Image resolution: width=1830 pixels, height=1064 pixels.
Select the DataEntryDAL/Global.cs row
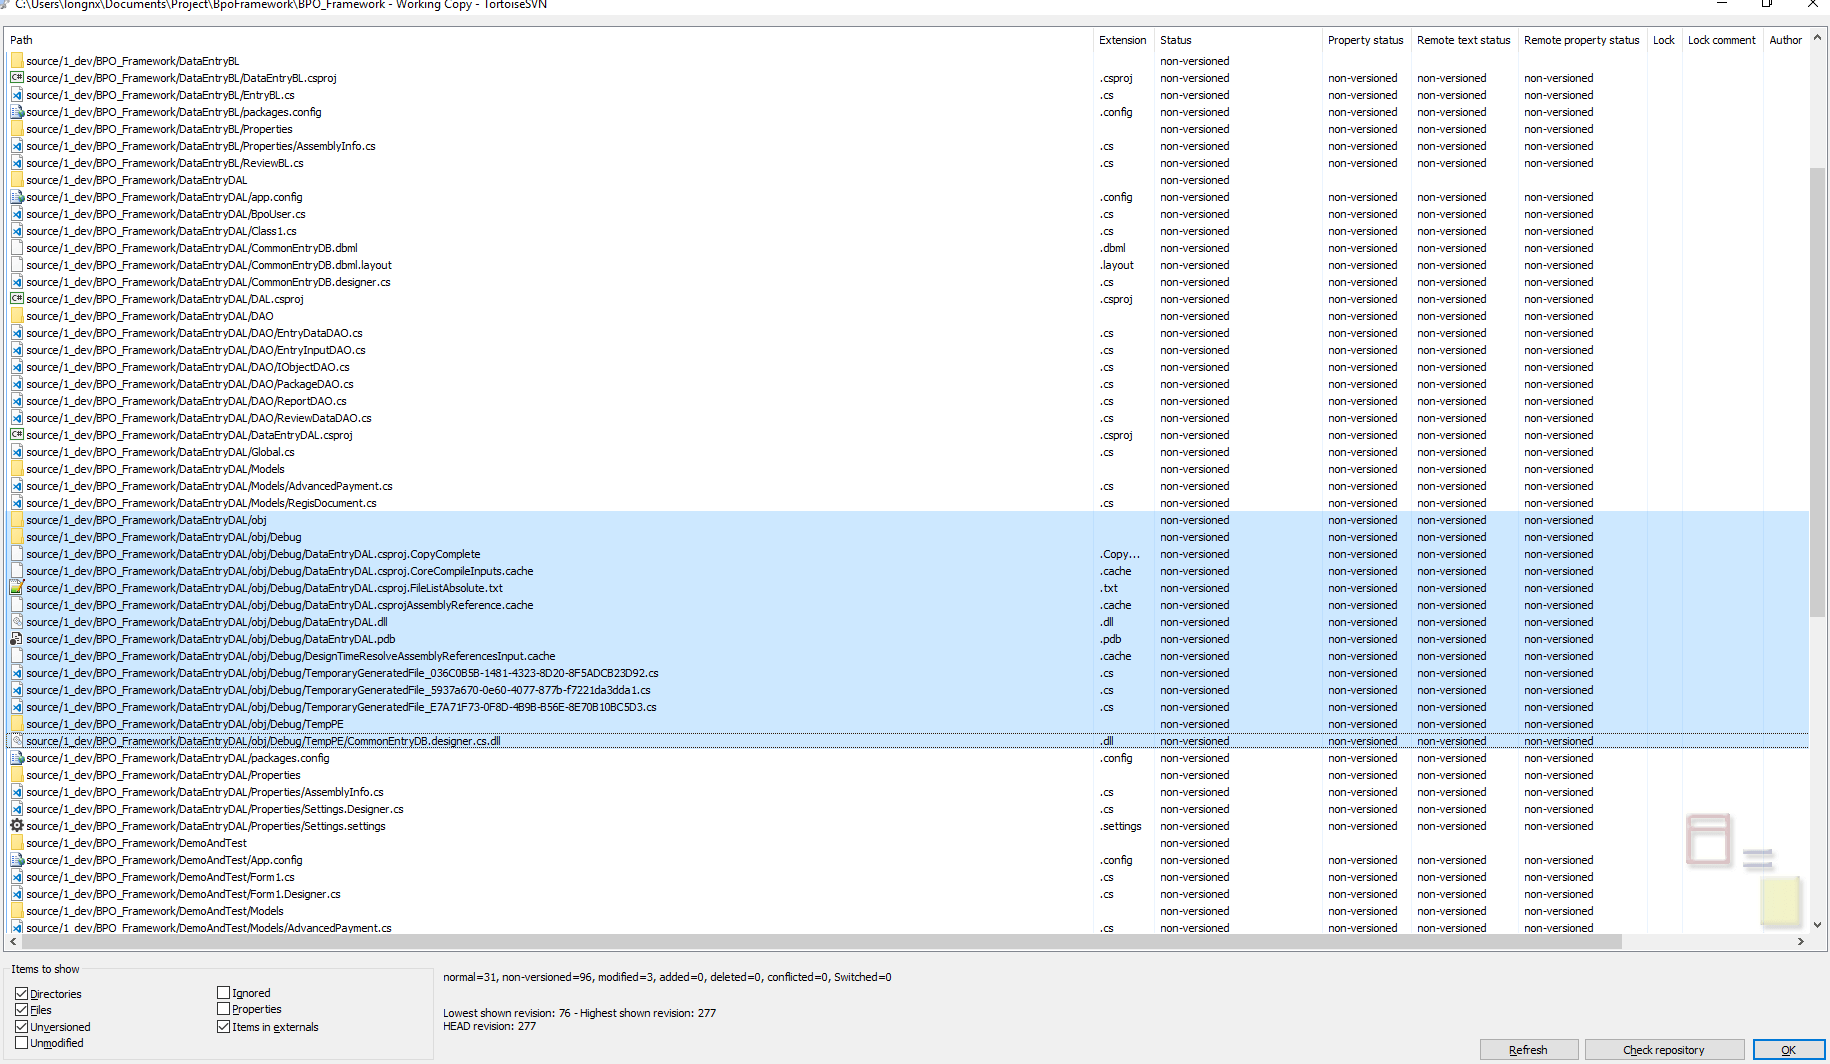(907, 452)
